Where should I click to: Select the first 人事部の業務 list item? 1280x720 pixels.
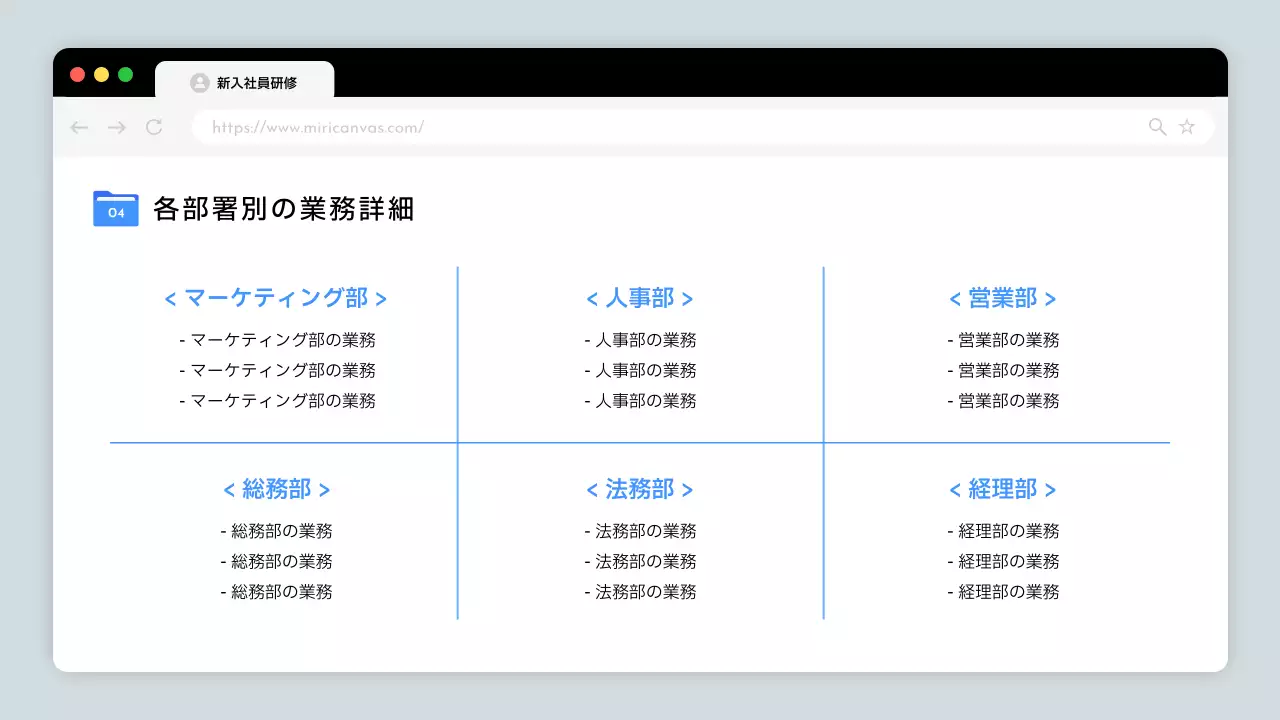tap(641, 340)
